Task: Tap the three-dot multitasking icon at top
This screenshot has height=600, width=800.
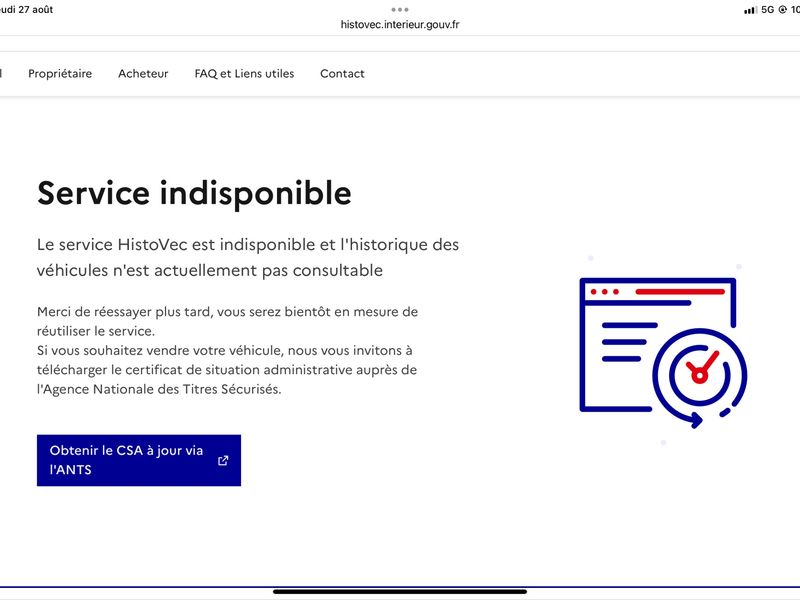Action: pos(400,9)
